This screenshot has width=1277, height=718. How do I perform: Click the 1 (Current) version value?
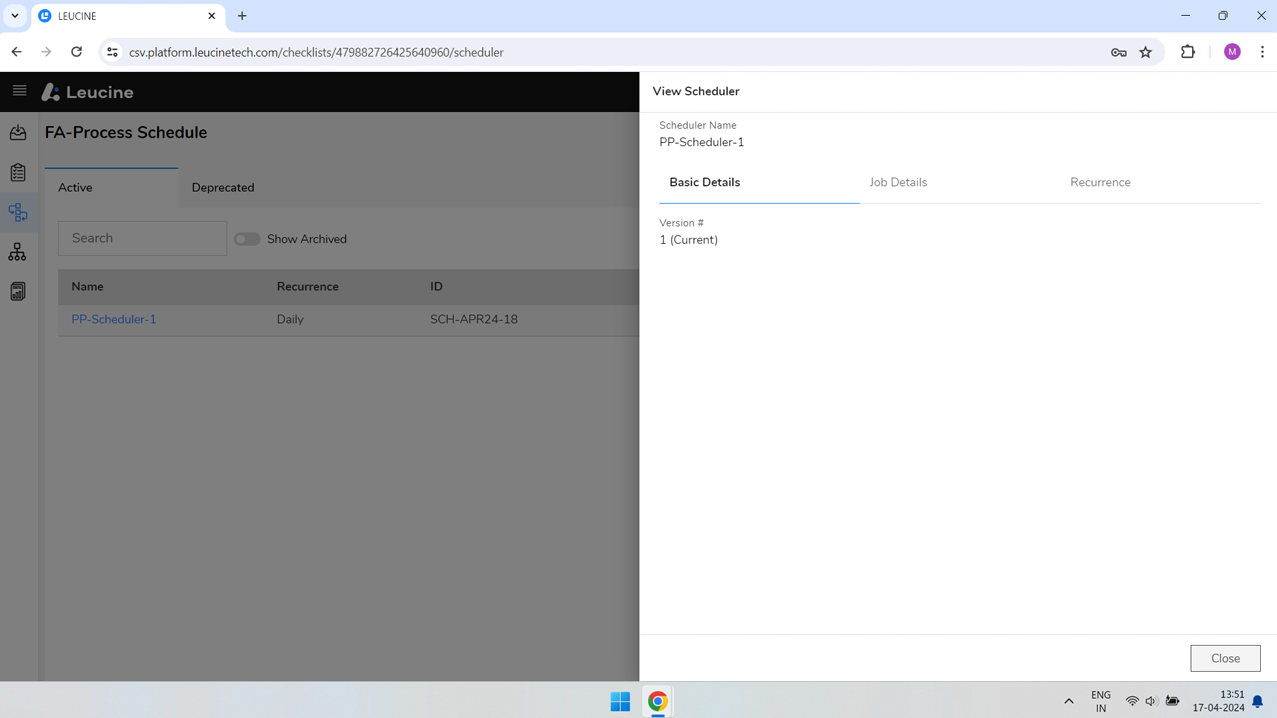pos(688,240)
